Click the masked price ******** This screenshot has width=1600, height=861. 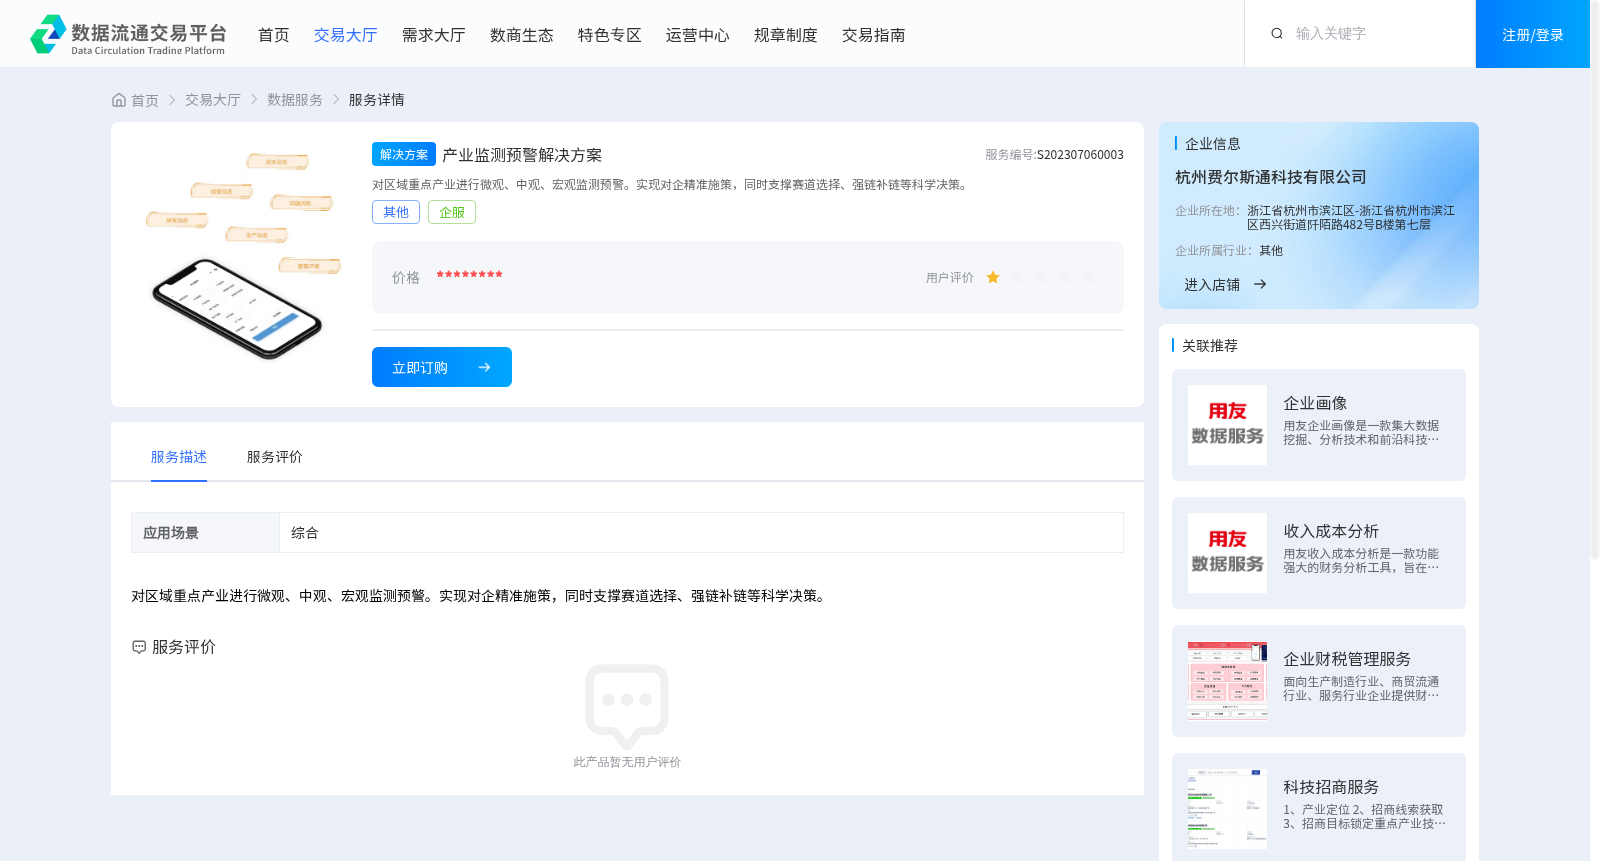click(469, 276)
